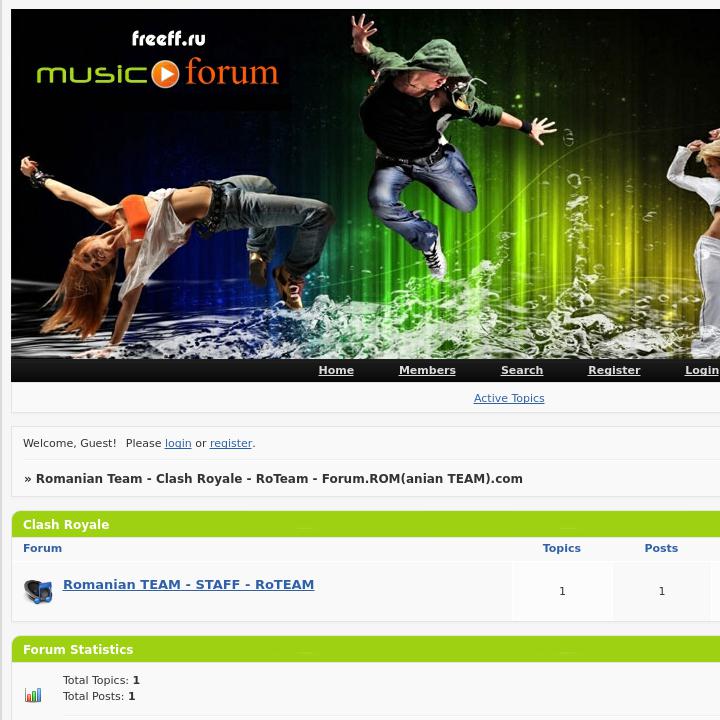Click the speaker forum icon beside Romanian TEAM

click(38, 591)
